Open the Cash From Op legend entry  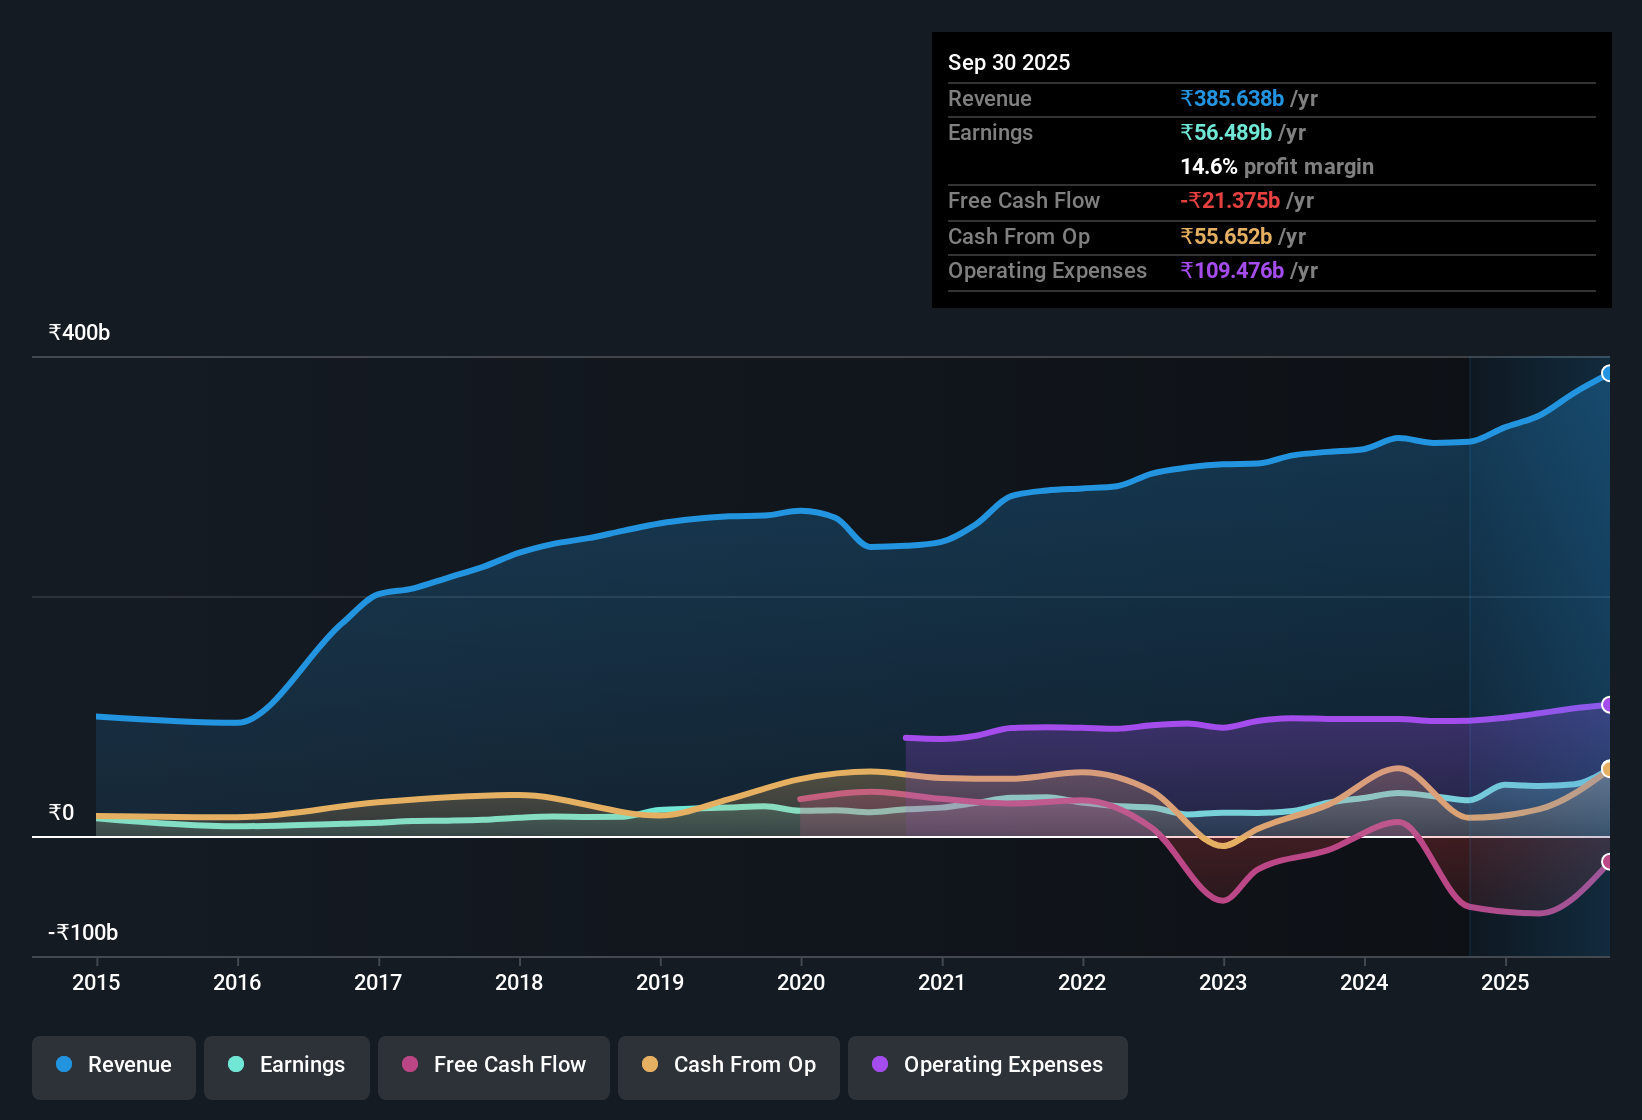coord(728,1066)
